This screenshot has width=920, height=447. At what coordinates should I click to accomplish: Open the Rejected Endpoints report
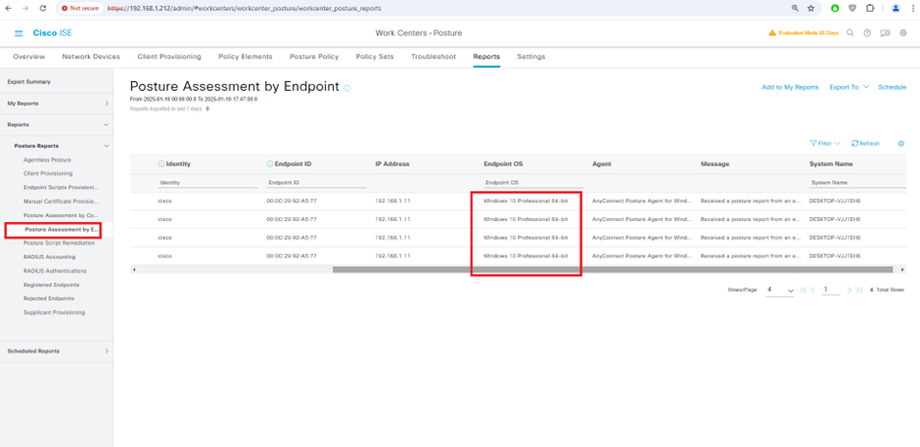tap(49, 298)
